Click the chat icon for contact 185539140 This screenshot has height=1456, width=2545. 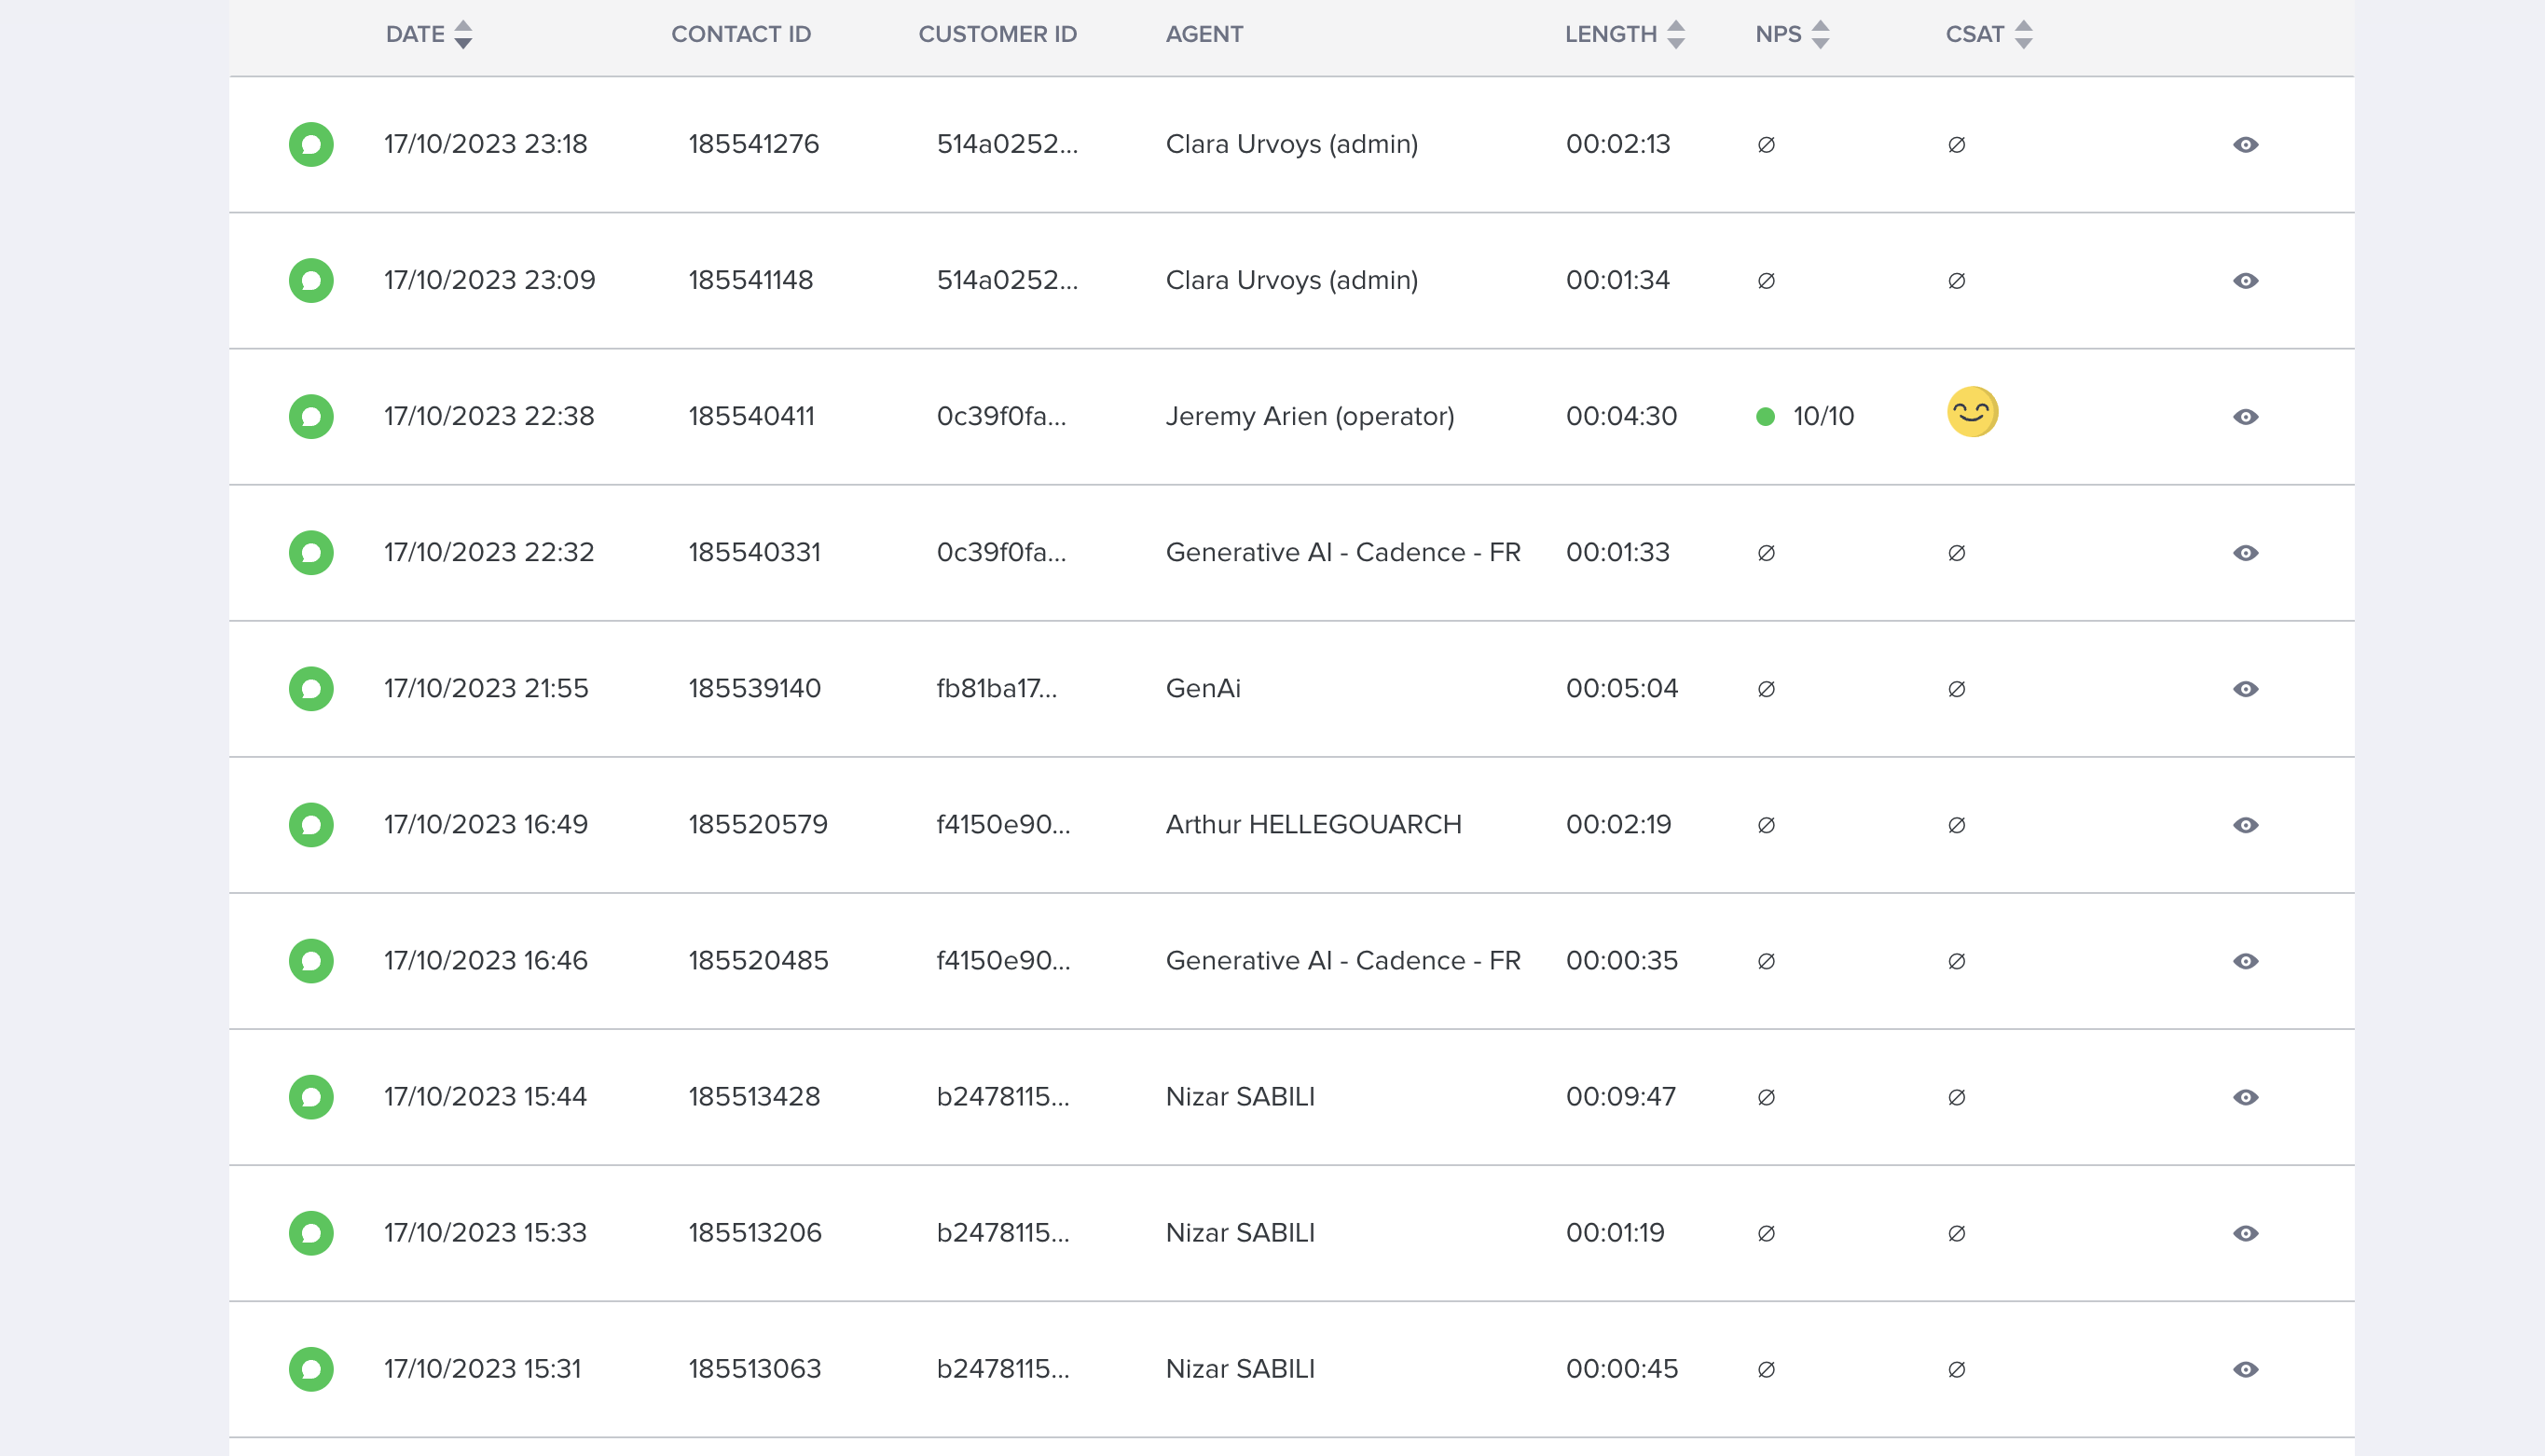[311, 688]
